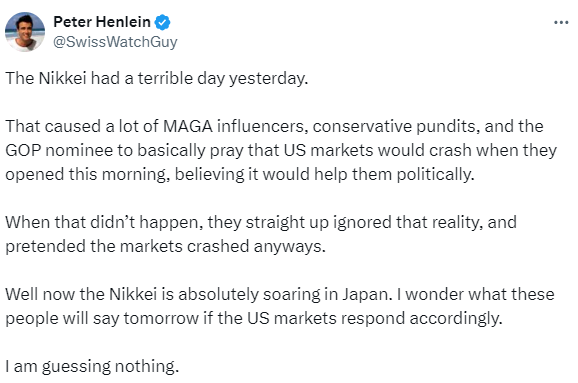Viewport: 578px width, 383px height.
Task: Click the blue verified checkmark badge
Action: tap(162, 22)
